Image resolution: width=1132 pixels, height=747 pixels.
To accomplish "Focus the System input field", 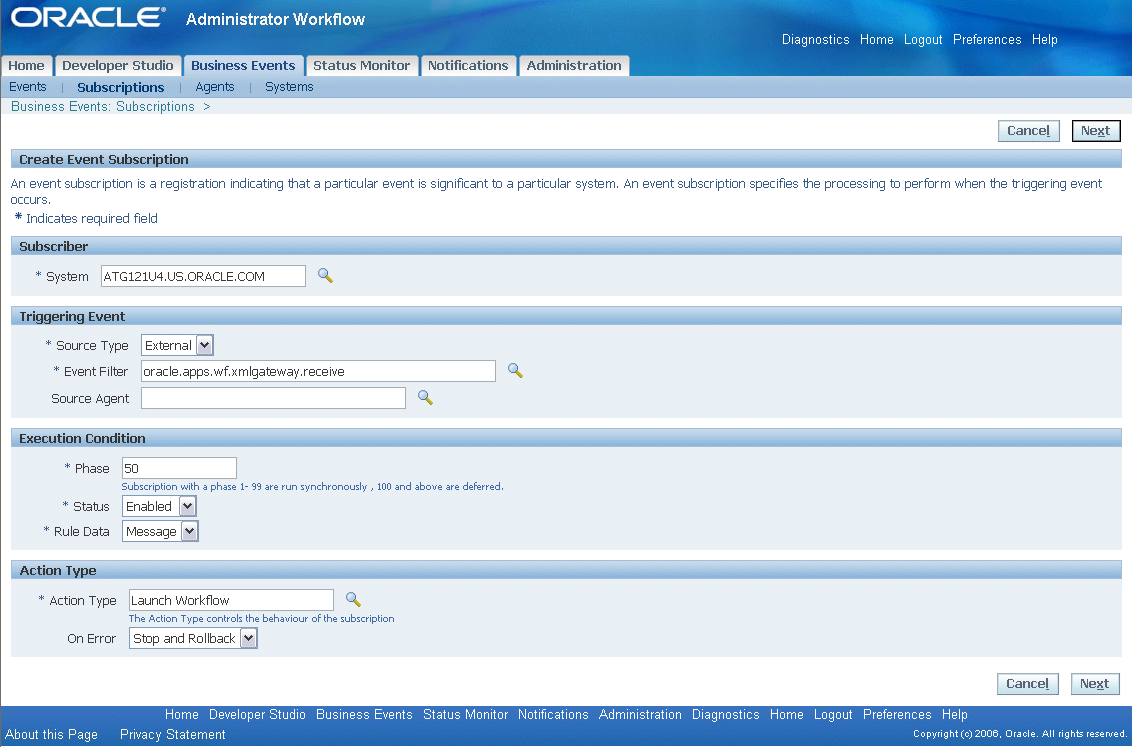I will coord(203,276).
